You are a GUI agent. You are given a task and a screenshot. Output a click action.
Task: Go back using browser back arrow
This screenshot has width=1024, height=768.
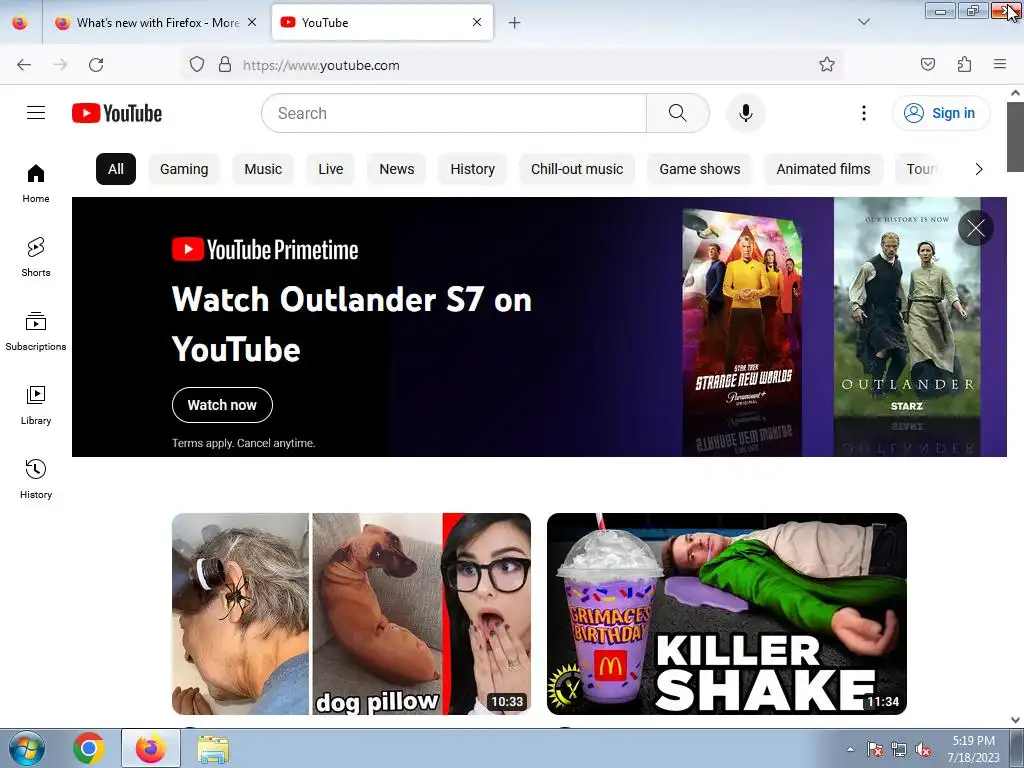point(24,65)
